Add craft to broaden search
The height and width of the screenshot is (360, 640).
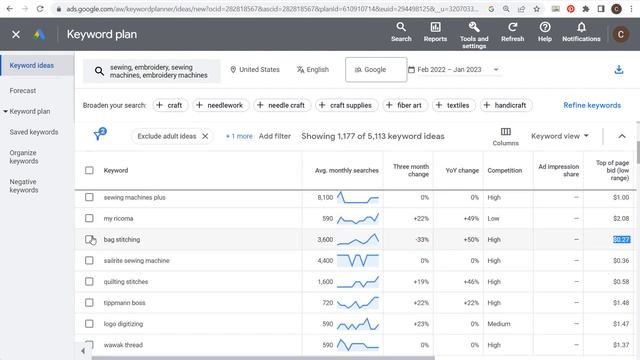[x=170, y=105]
